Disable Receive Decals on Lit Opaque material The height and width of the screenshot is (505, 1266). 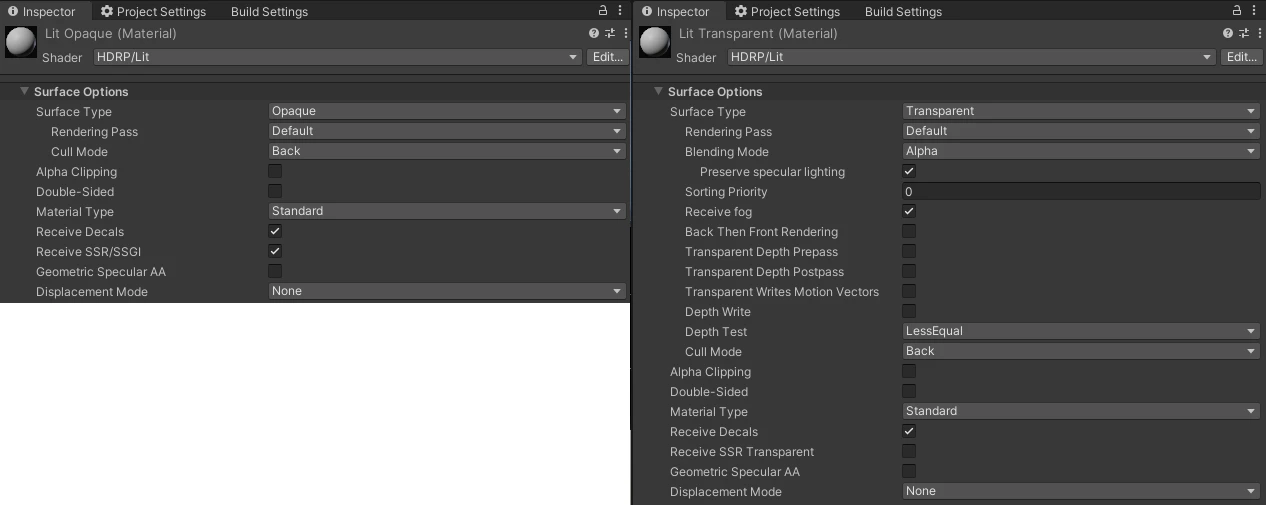(275, 231)
